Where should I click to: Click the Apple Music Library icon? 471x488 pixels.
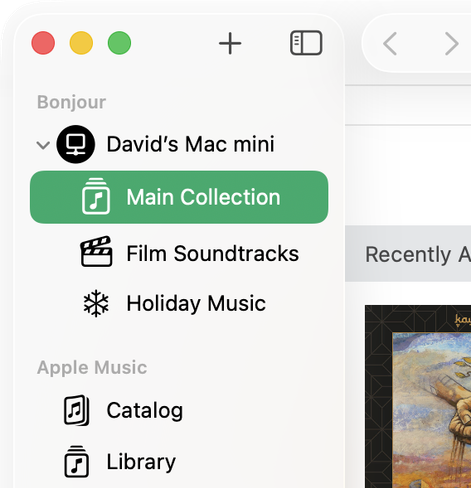[x=76, y=461]
